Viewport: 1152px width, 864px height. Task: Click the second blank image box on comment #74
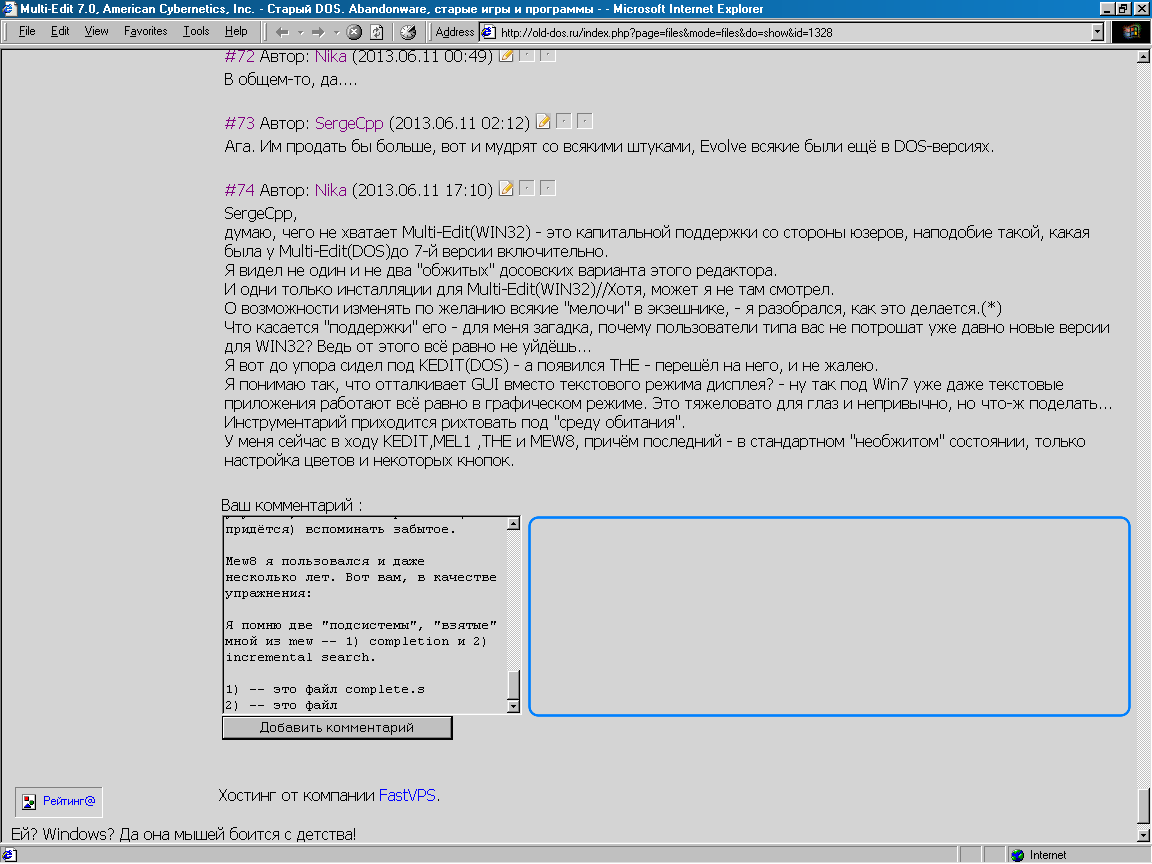pyautogui.click(x=547, y=187)
